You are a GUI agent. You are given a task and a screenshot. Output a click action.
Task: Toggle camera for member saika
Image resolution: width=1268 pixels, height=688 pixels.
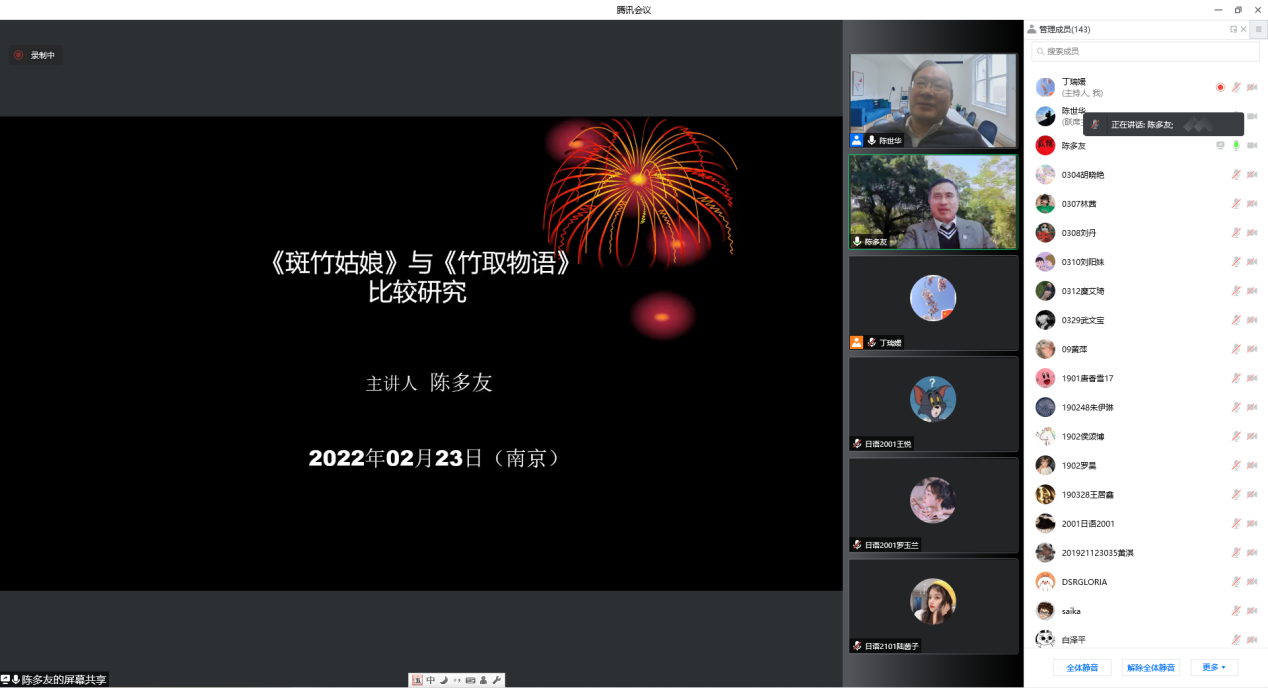click(1252, 611)
